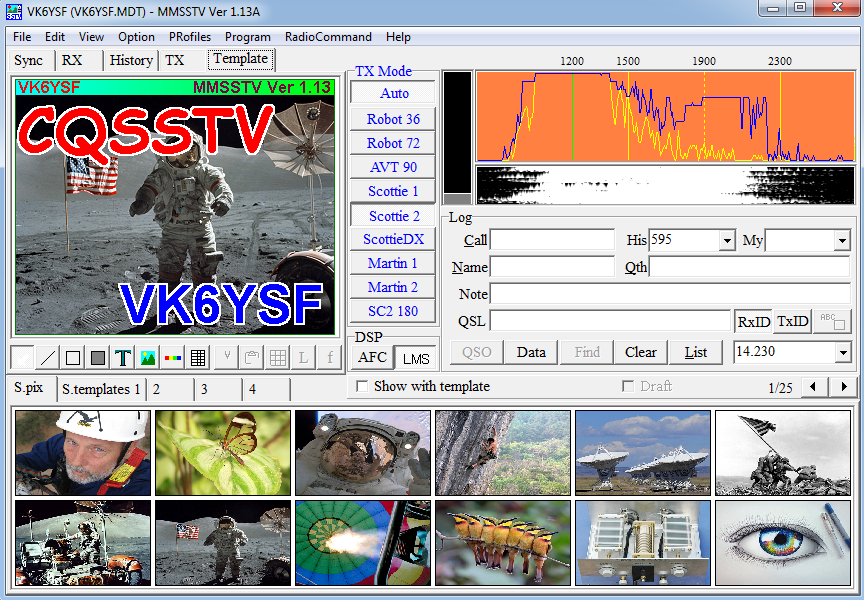Screen dimensions: 864x600
Task: Open the PRofiles menu
Action: 190,37
